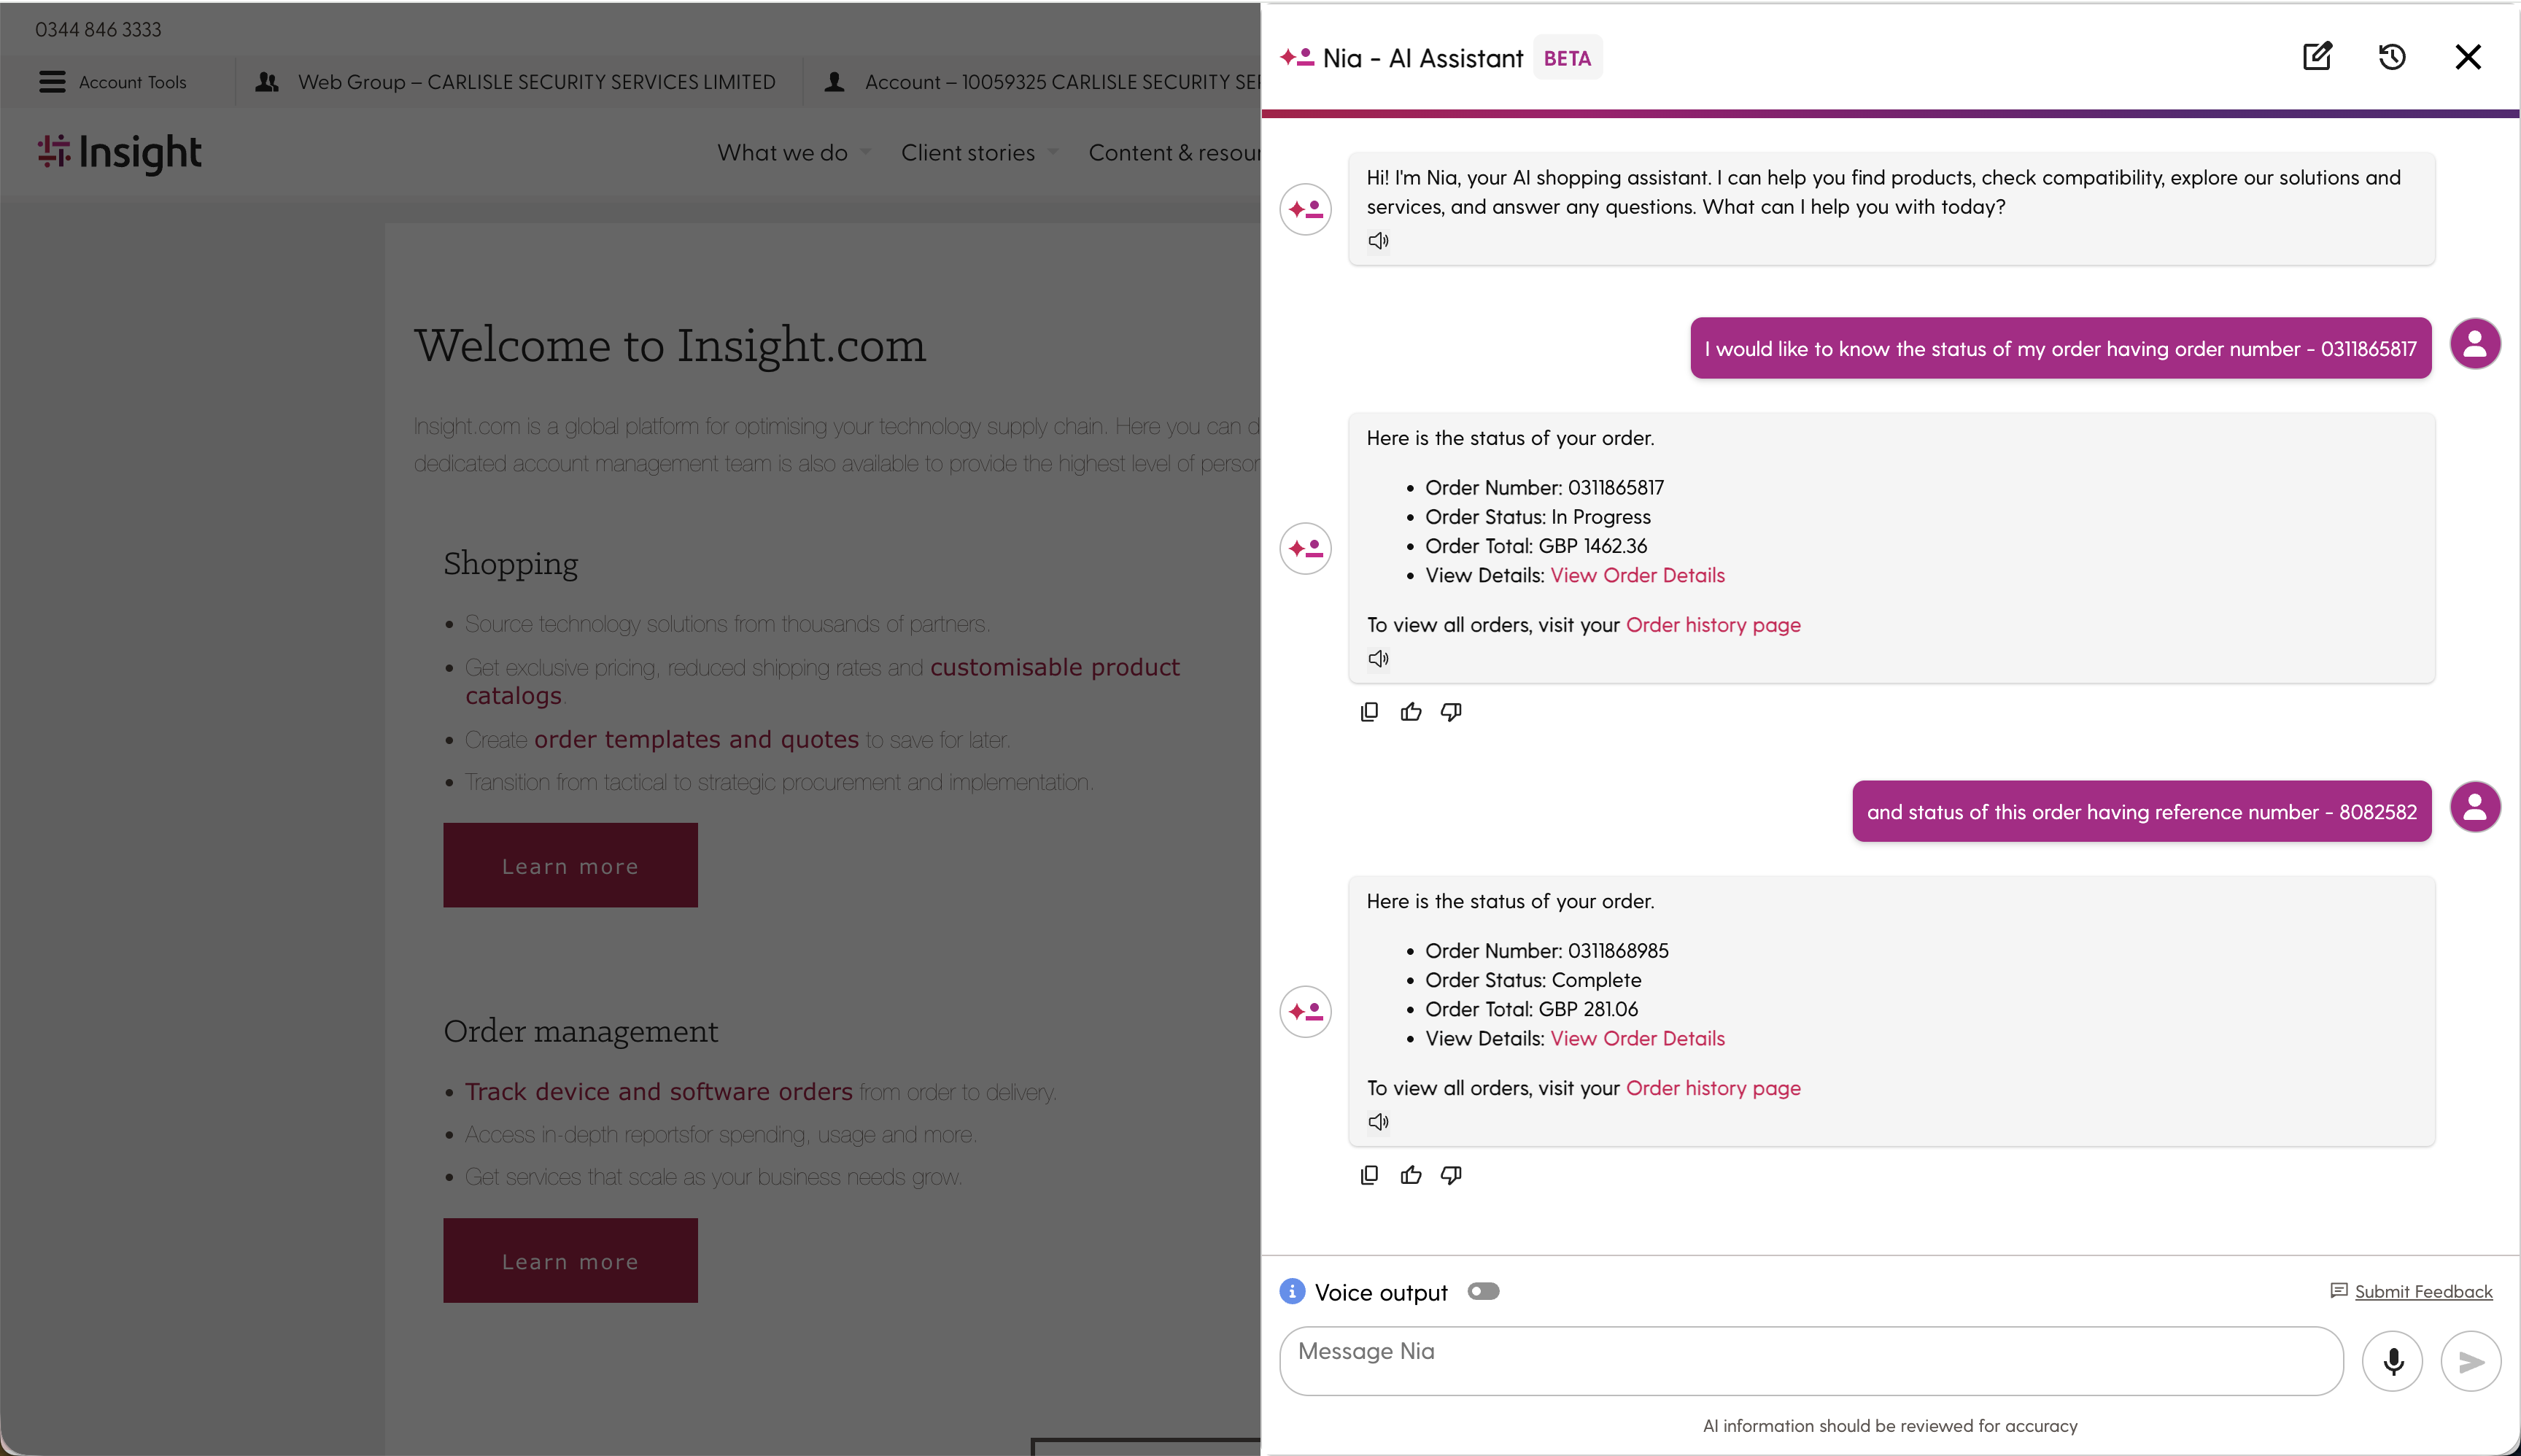This screenshot has width=2521, height=1456.
Task: Click the Order Status: Complete line
Action: [x=1533, y=980]
